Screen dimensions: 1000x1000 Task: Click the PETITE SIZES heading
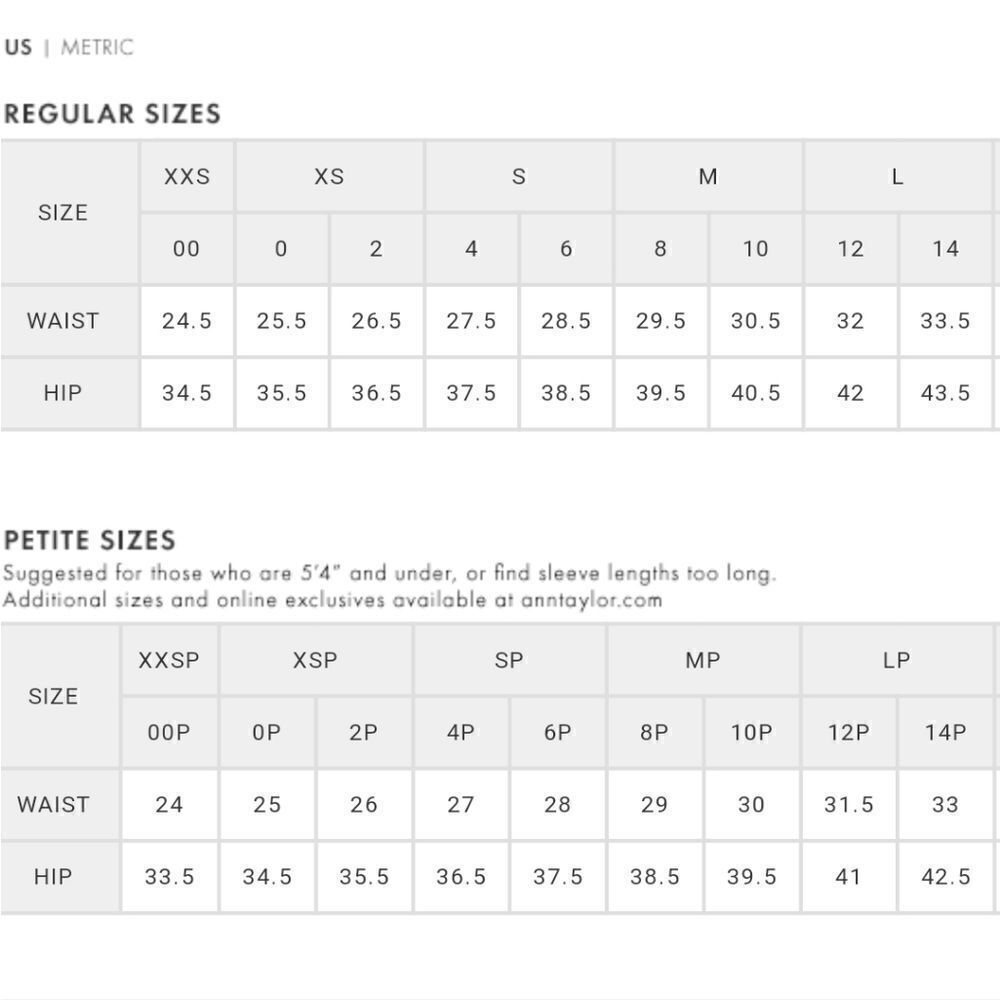(89, 540)
